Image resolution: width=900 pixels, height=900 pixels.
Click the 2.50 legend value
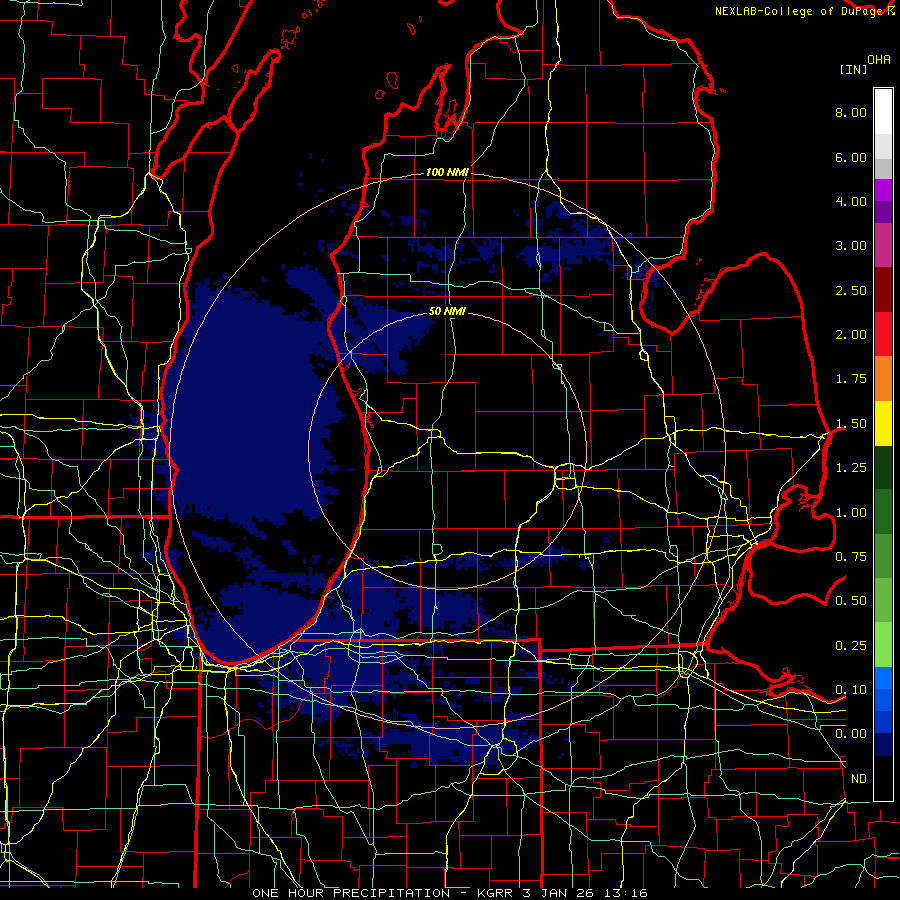851,290
